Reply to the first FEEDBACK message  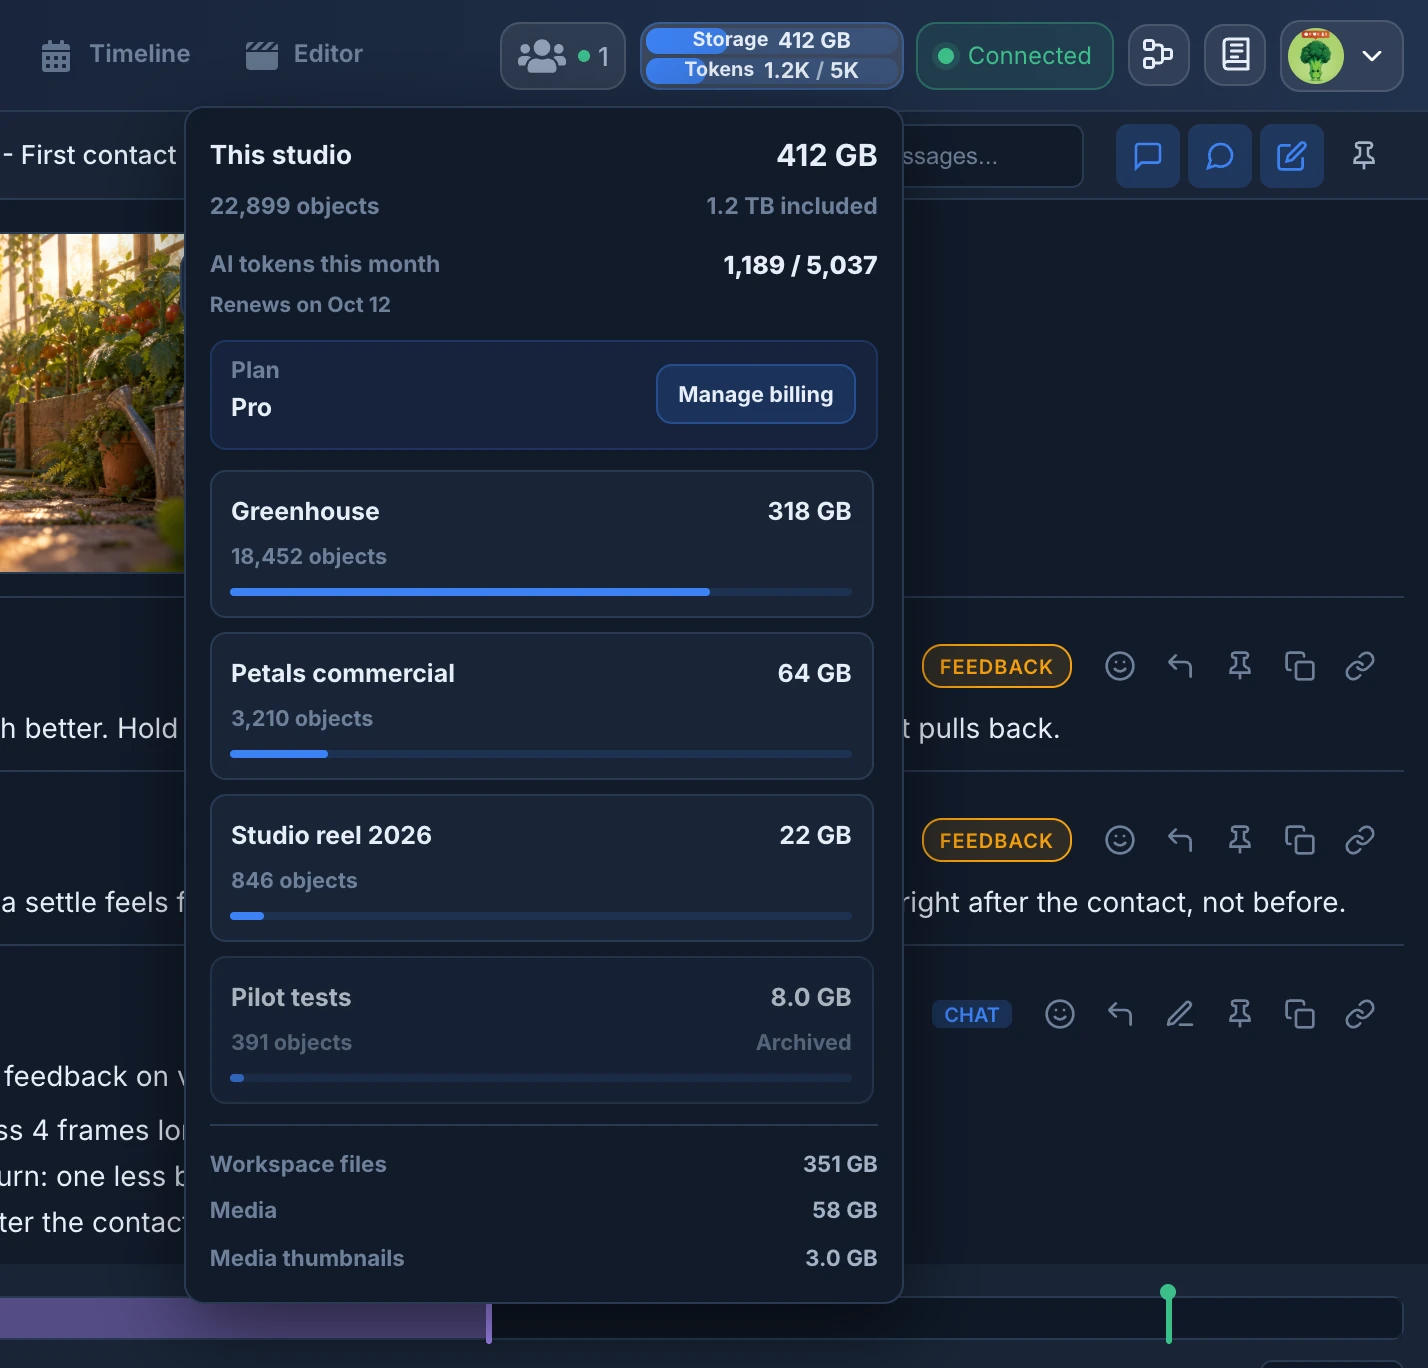(x=1179, y=666)
